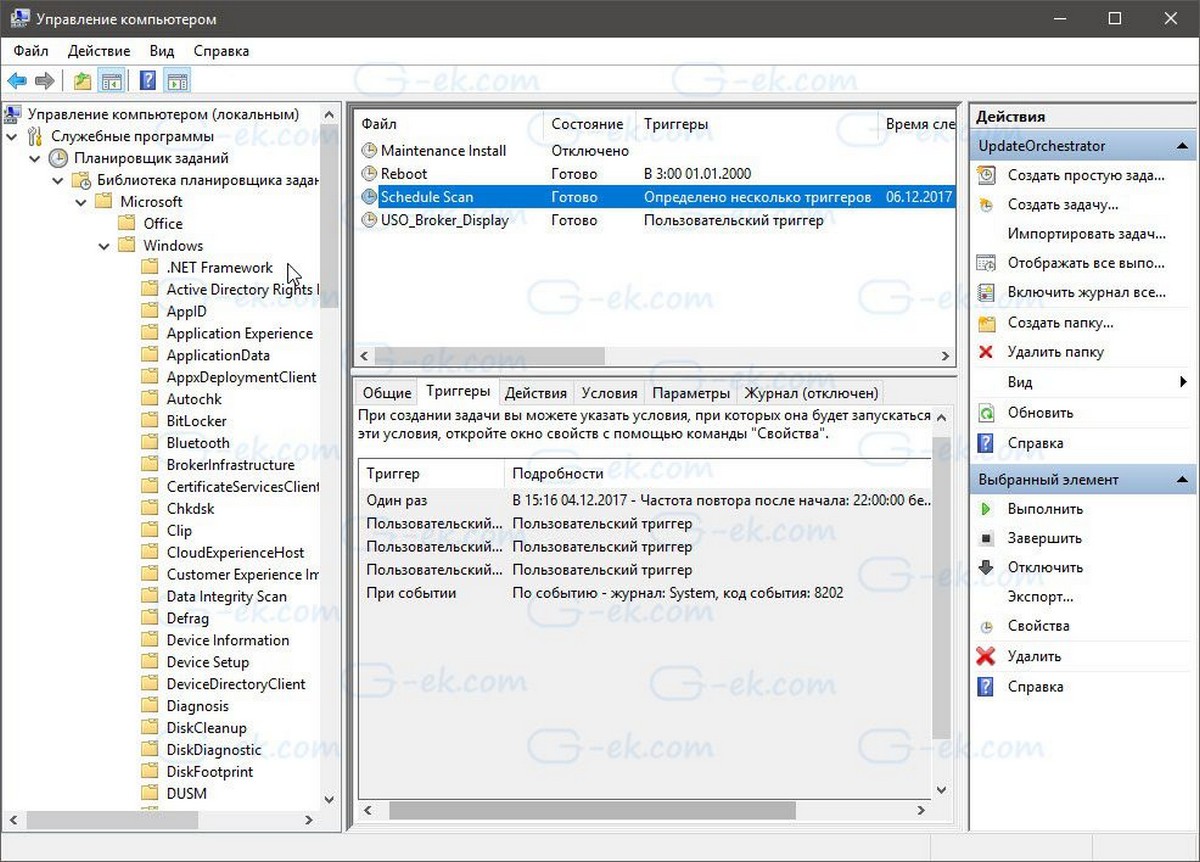Select the Defrag folder
The image size is (1200, 862).
click(188, 619)
